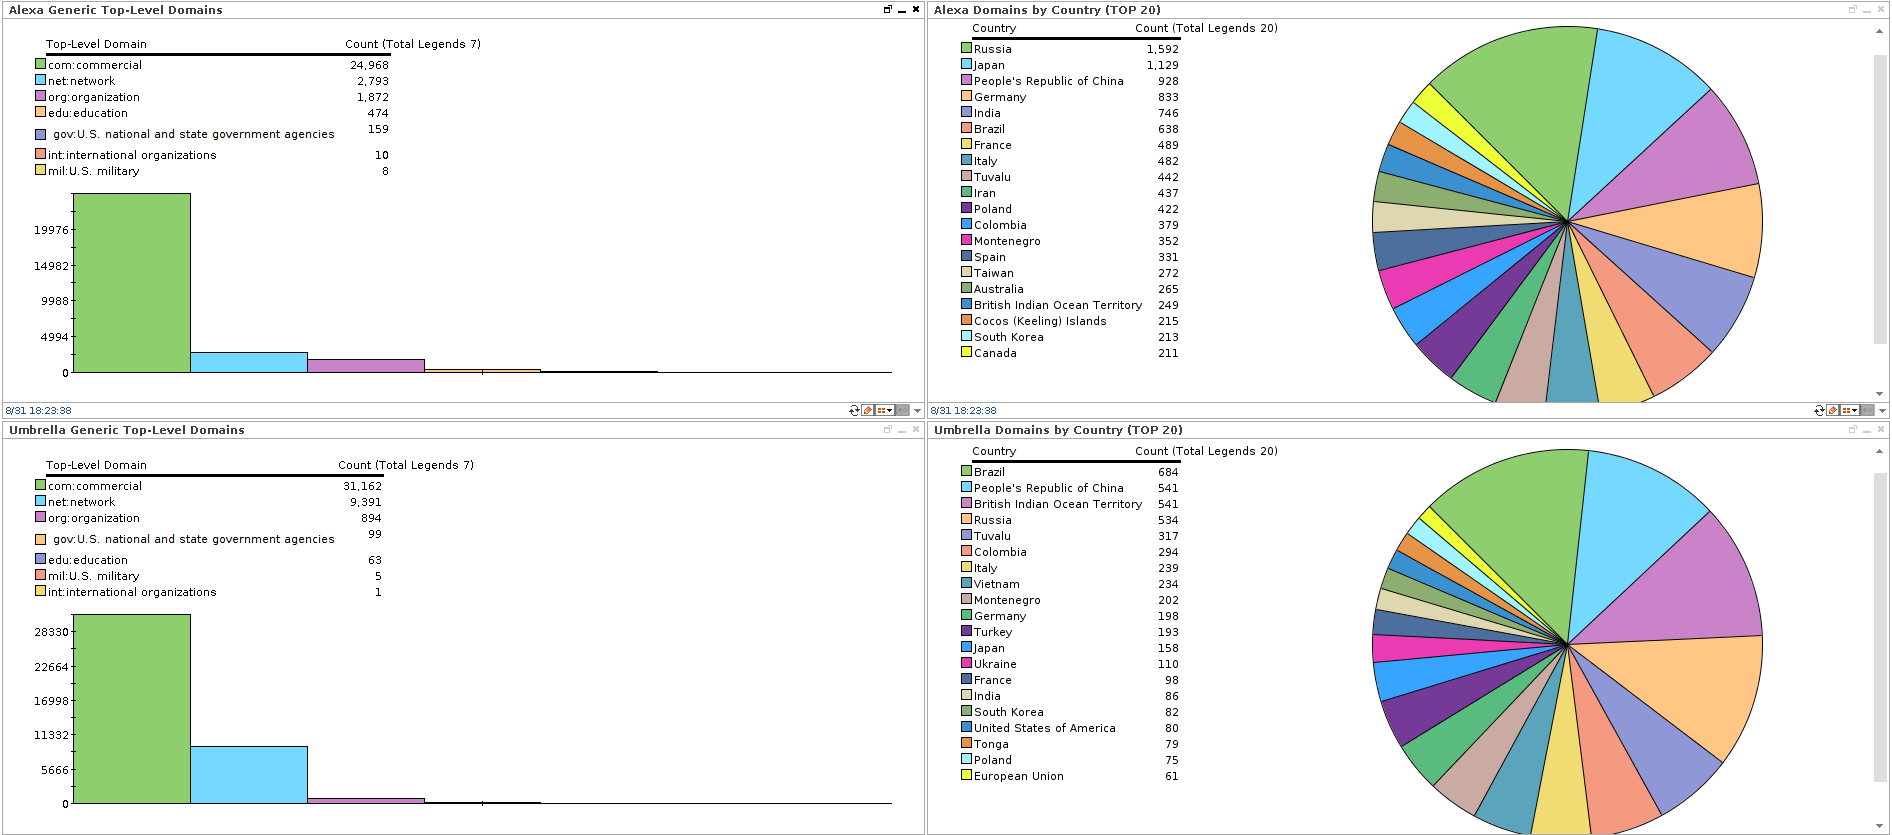Restore the Alexa Generic Top-Level Domains panel window

click(x=887, y=9)
